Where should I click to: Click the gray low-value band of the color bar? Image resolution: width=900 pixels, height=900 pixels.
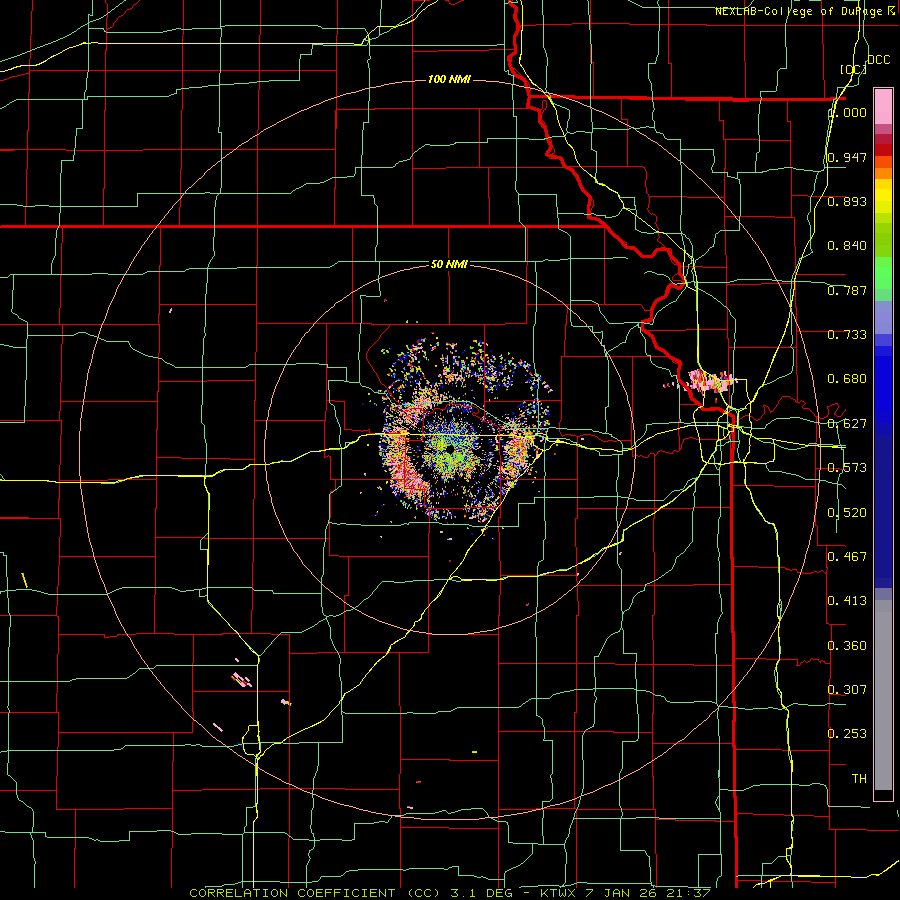tap(883, 696)
